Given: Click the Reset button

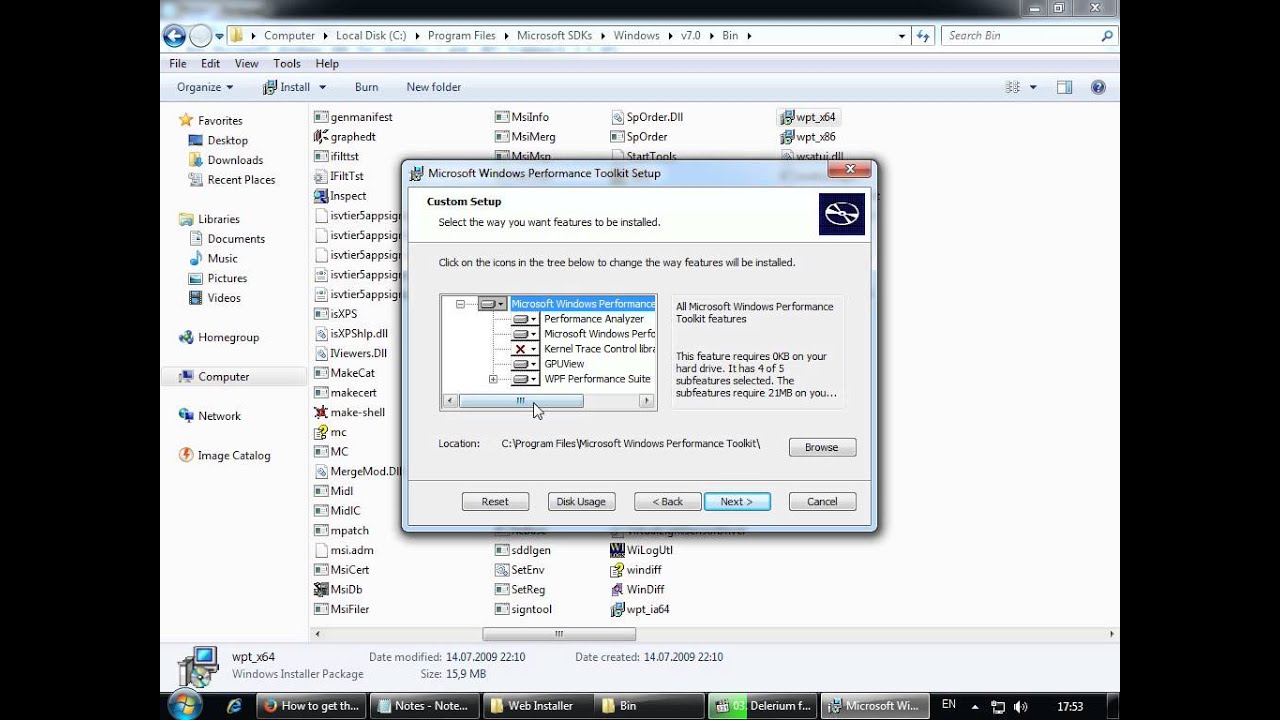Looking at the screenshot, I should click(495, 501).
